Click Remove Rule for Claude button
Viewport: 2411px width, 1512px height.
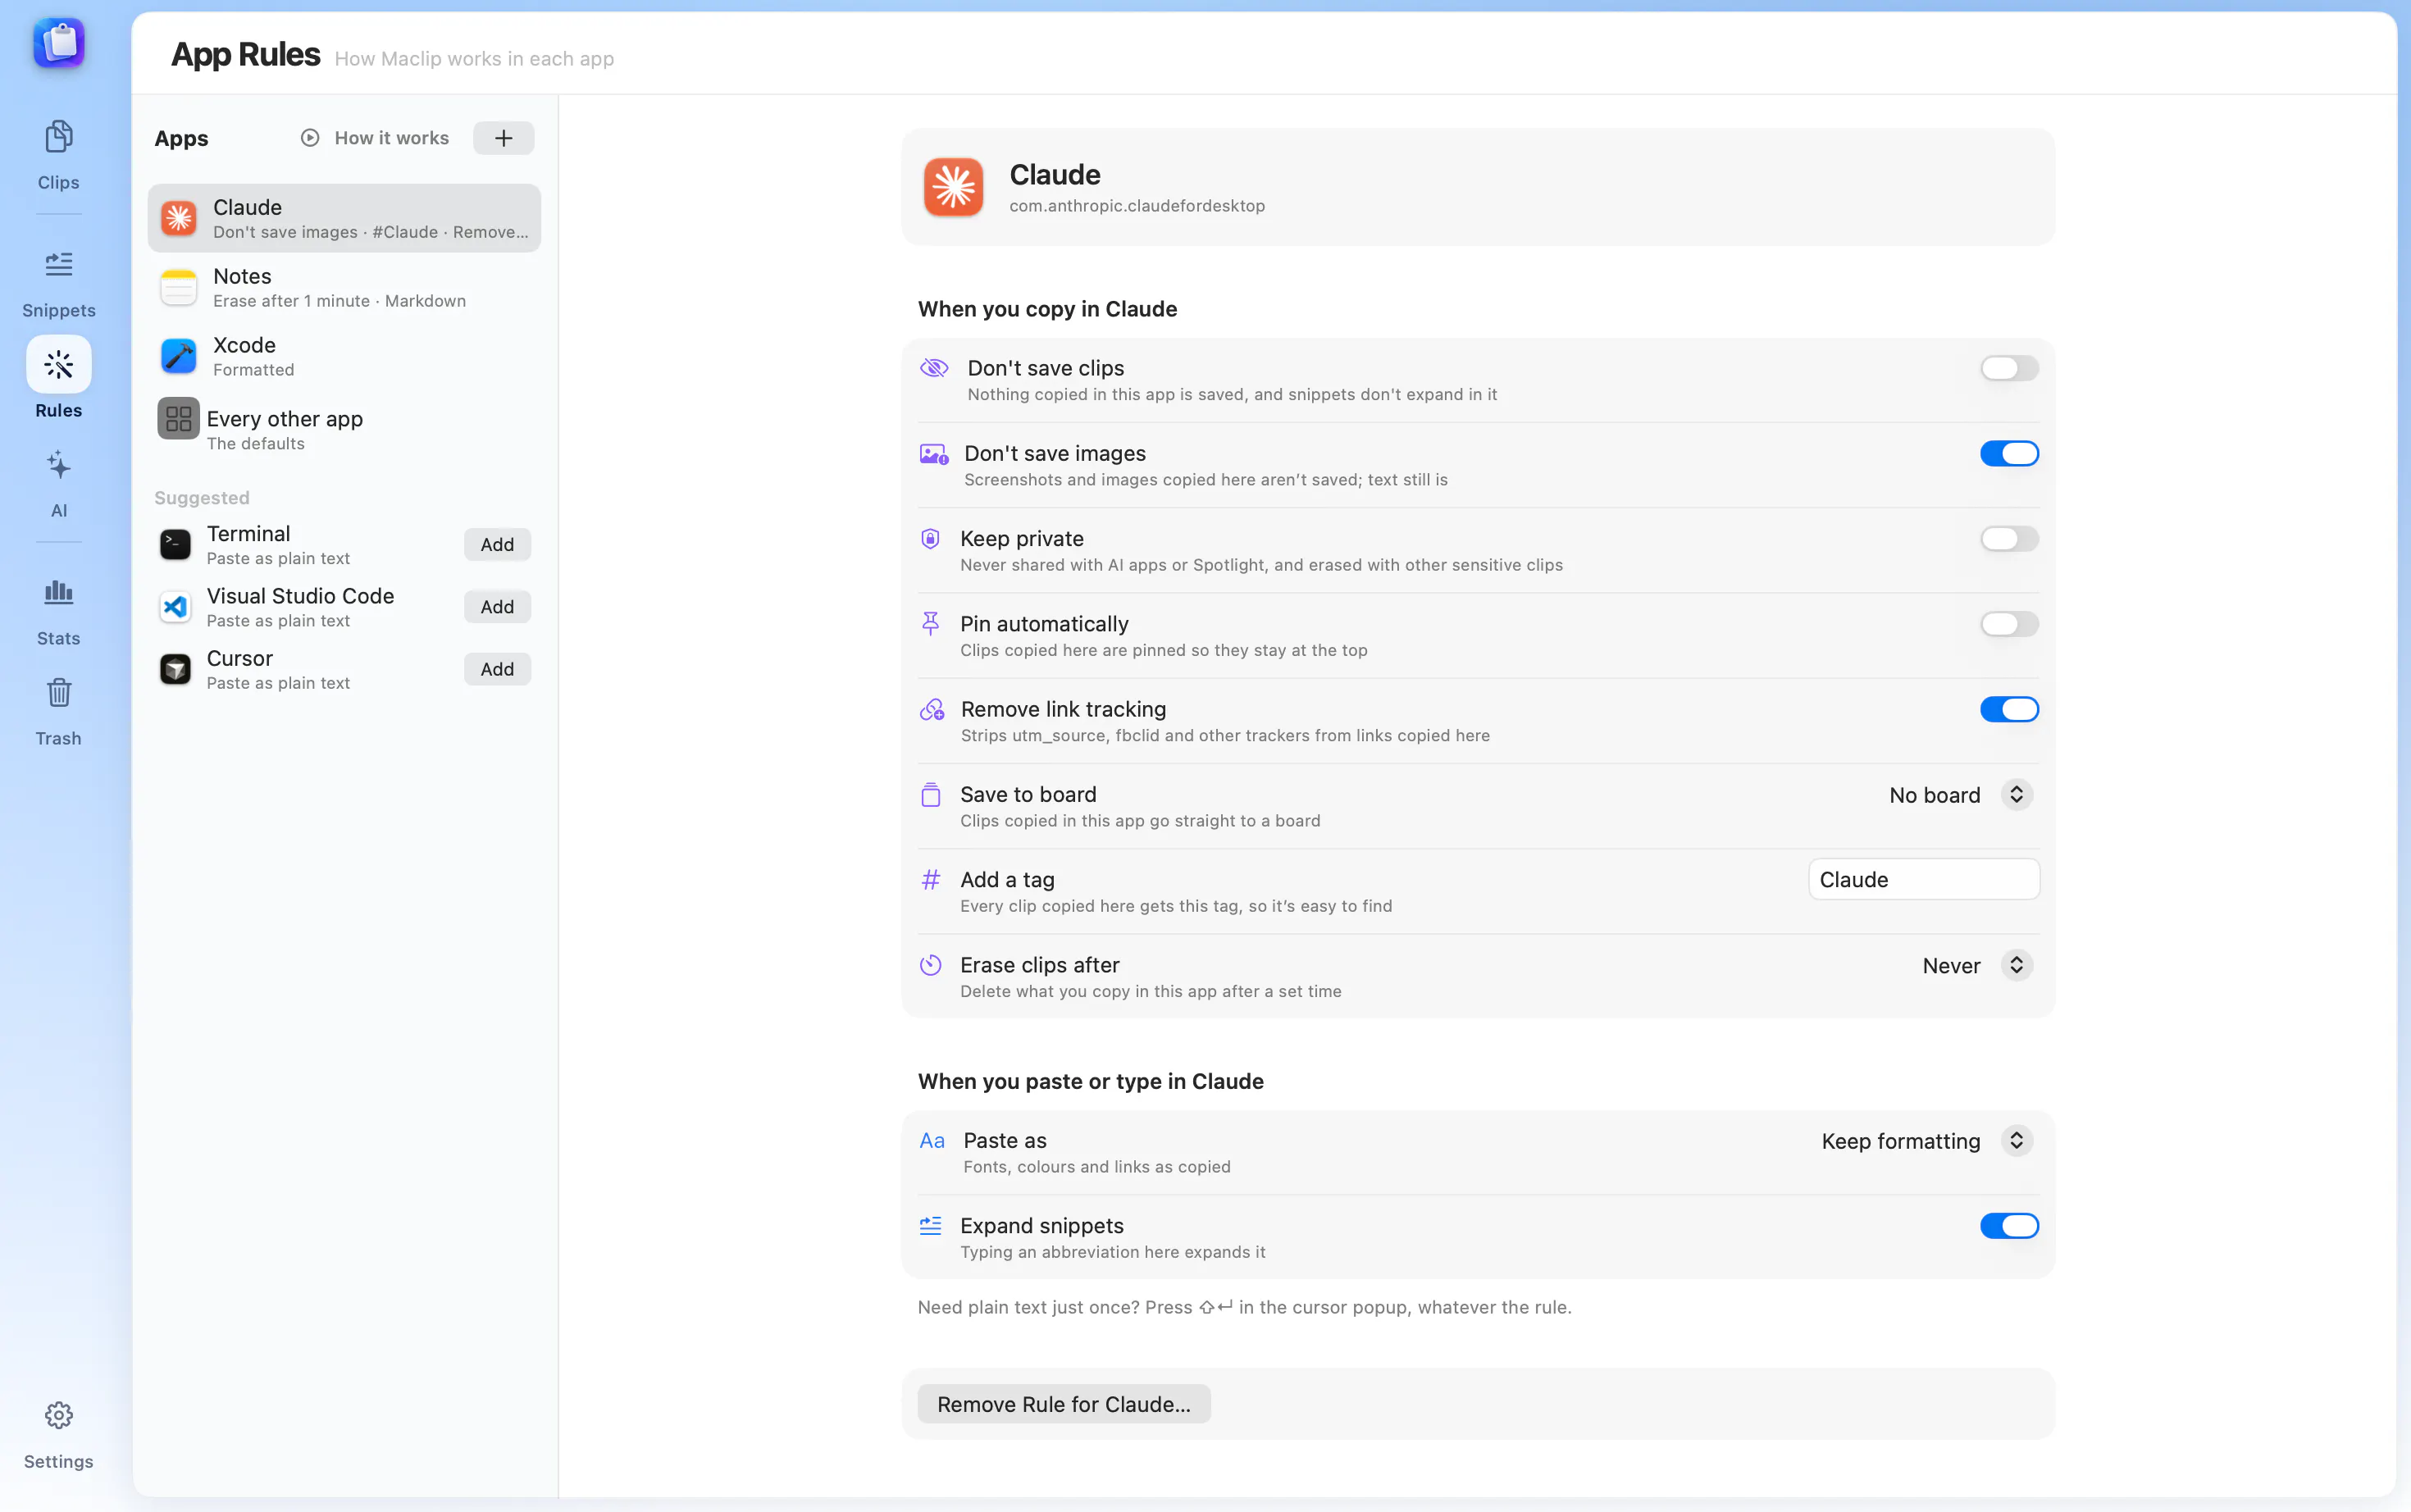point(1064,1404)
